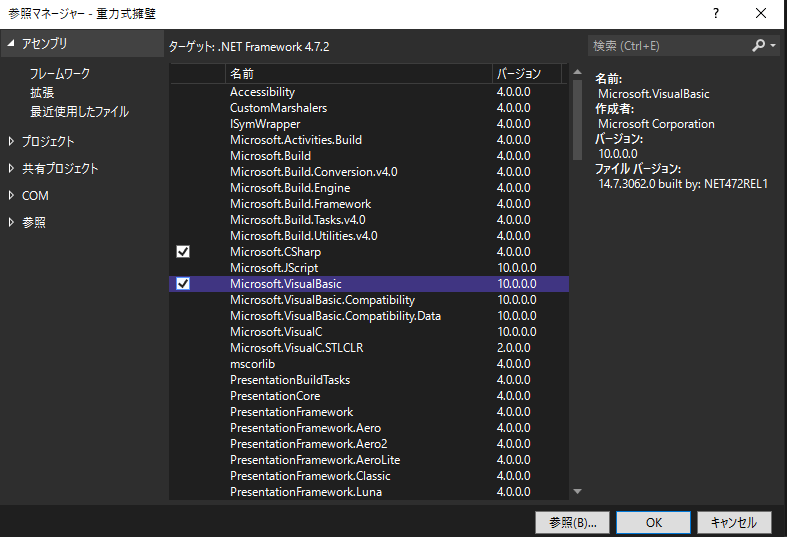
Task: Select Microsoft.Build.Framework row
Action: click(369, 204)
